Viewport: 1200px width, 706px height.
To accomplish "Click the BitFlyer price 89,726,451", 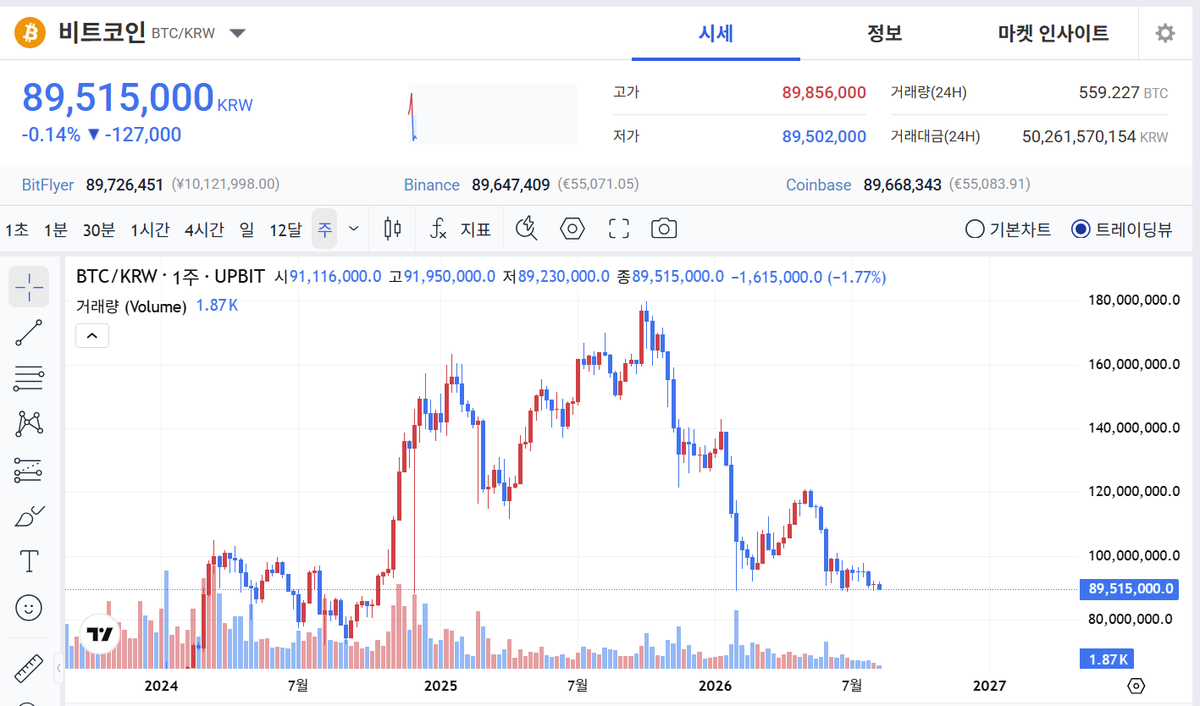I will pyautogui.click(x=124, y=185).
